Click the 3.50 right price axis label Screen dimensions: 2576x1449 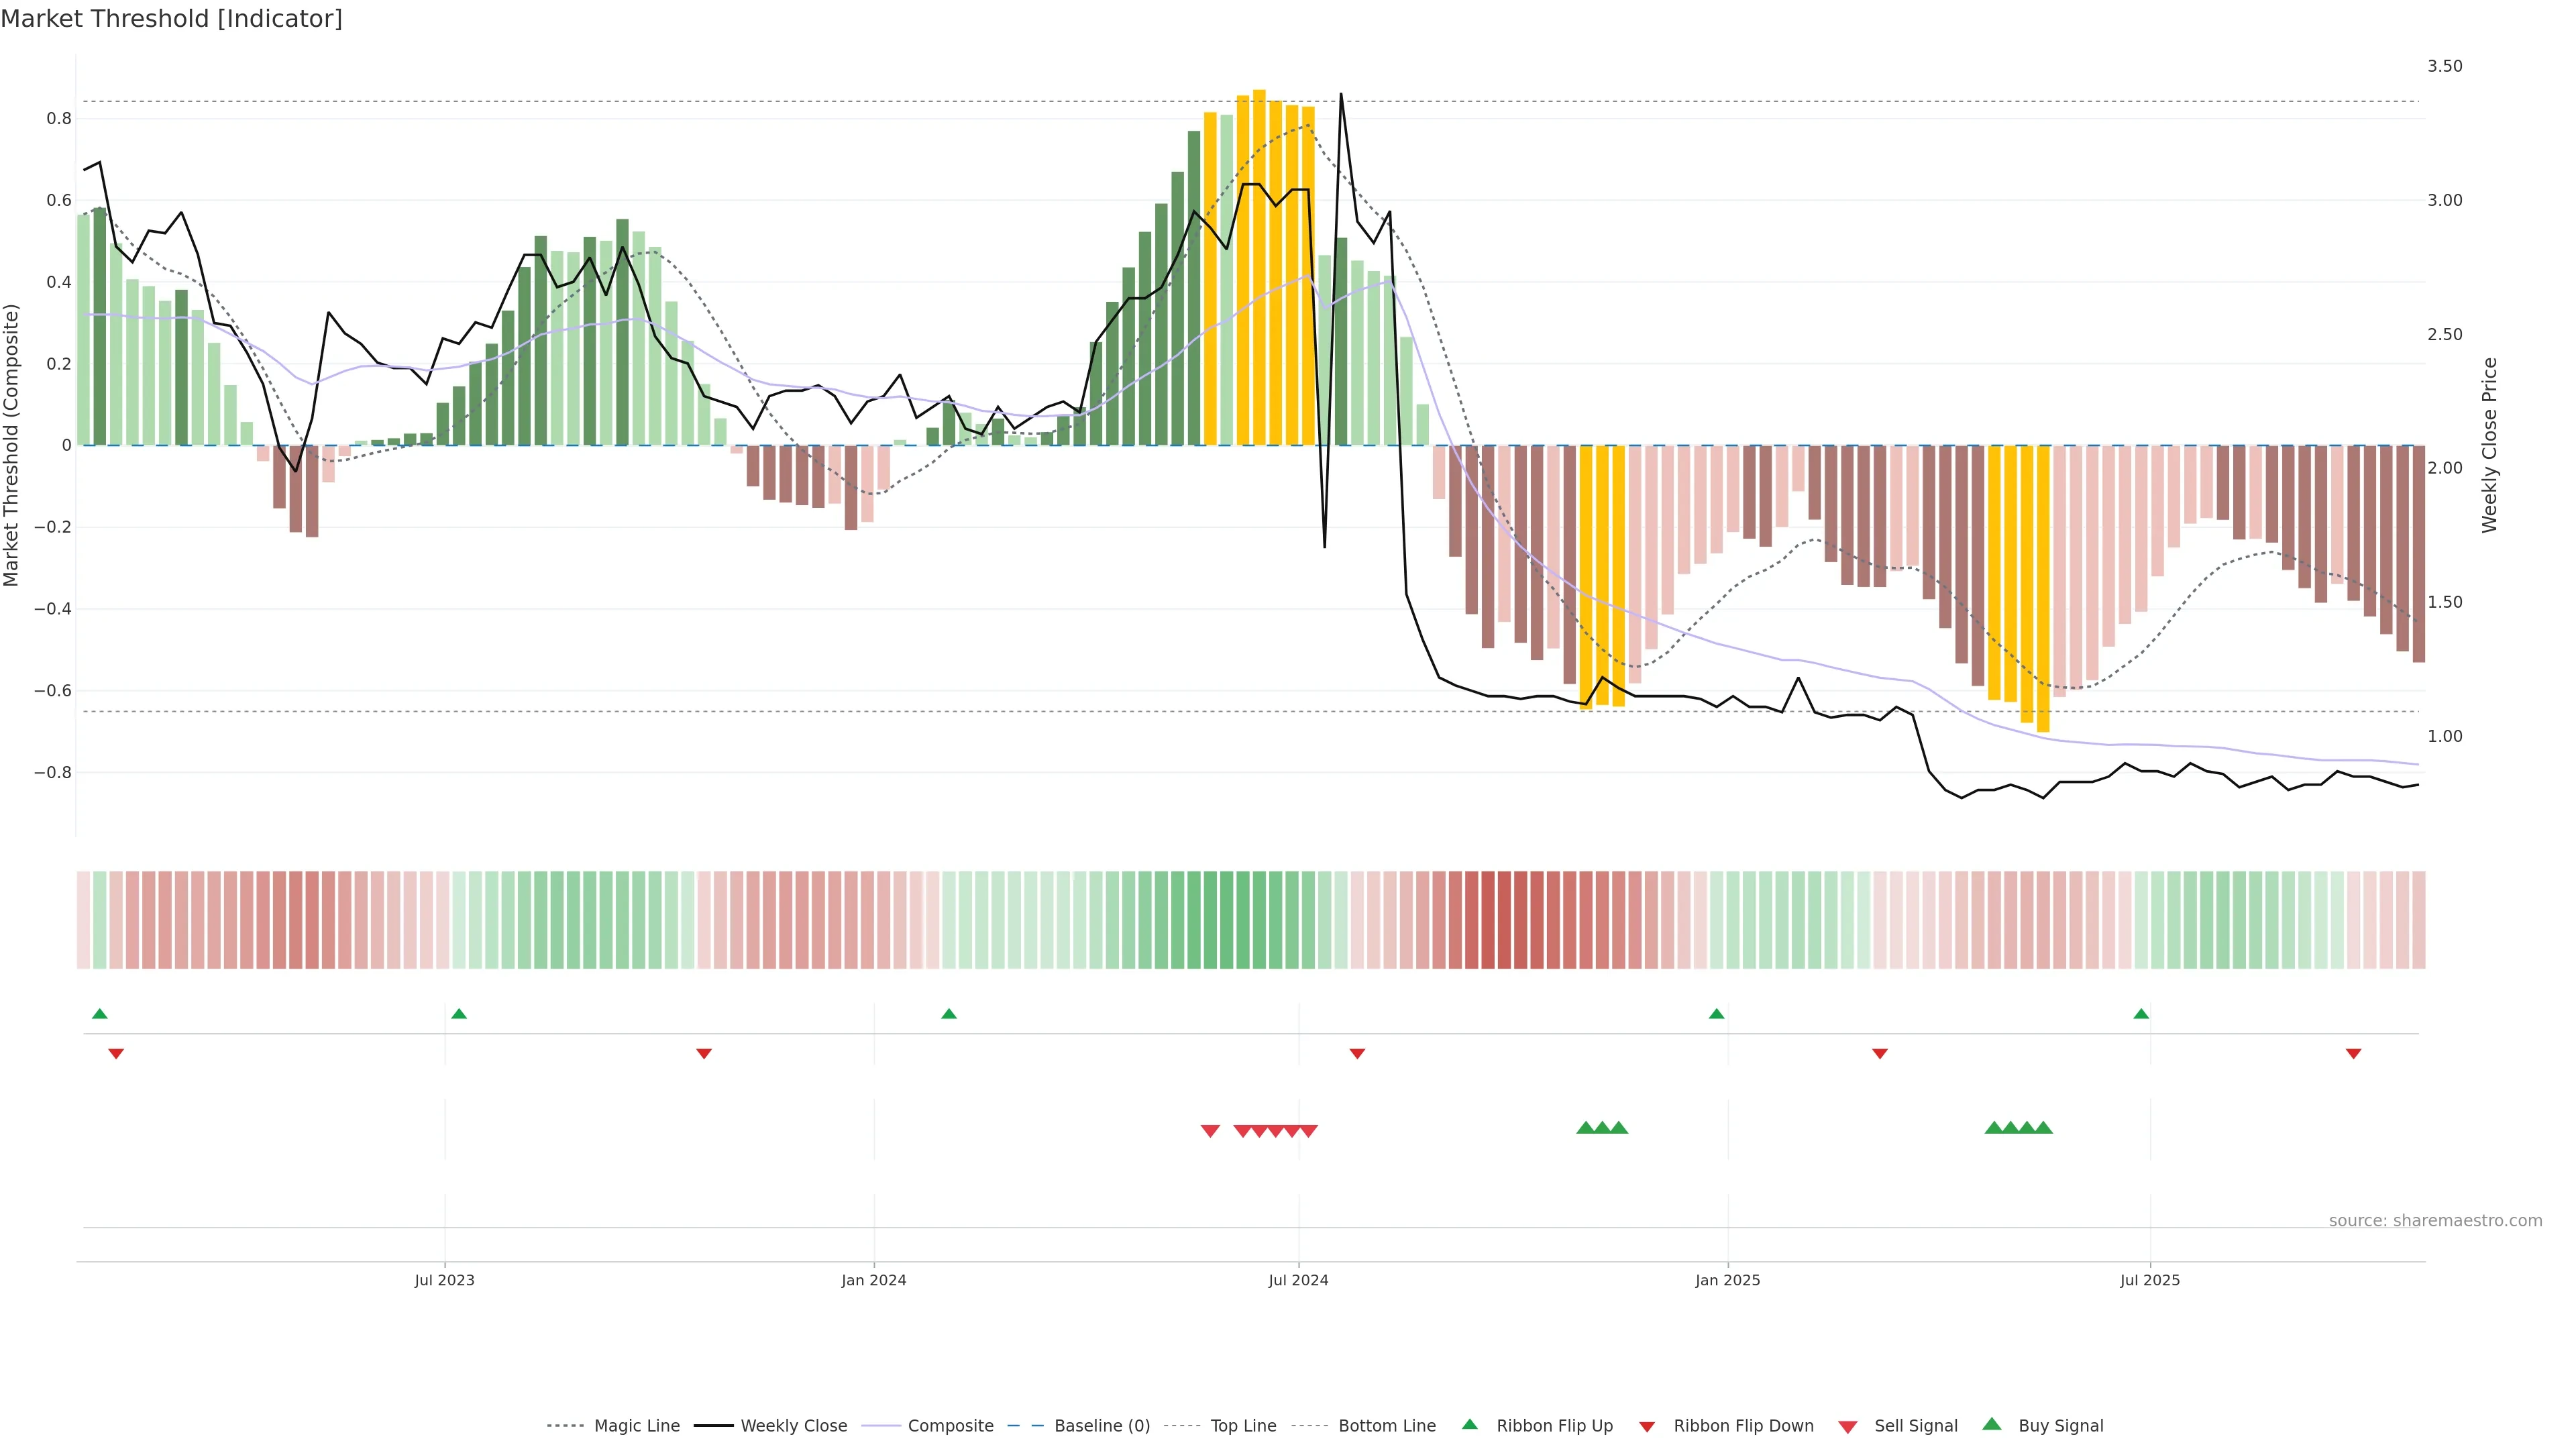click(2444, 66)
